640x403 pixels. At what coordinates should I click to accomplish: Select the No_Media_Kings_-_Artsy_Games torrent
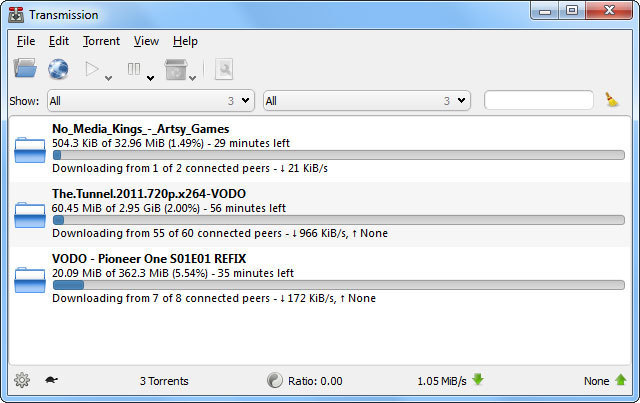[141, 129]
